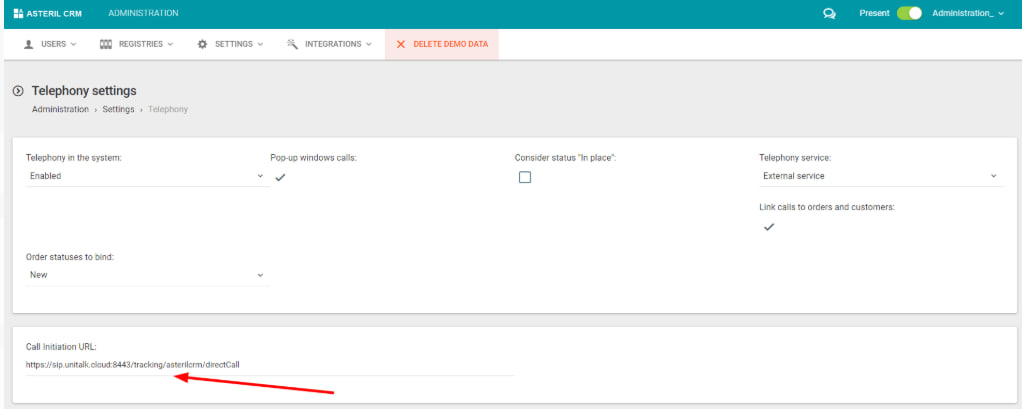Open the Administration top menu item

(143, 14)
